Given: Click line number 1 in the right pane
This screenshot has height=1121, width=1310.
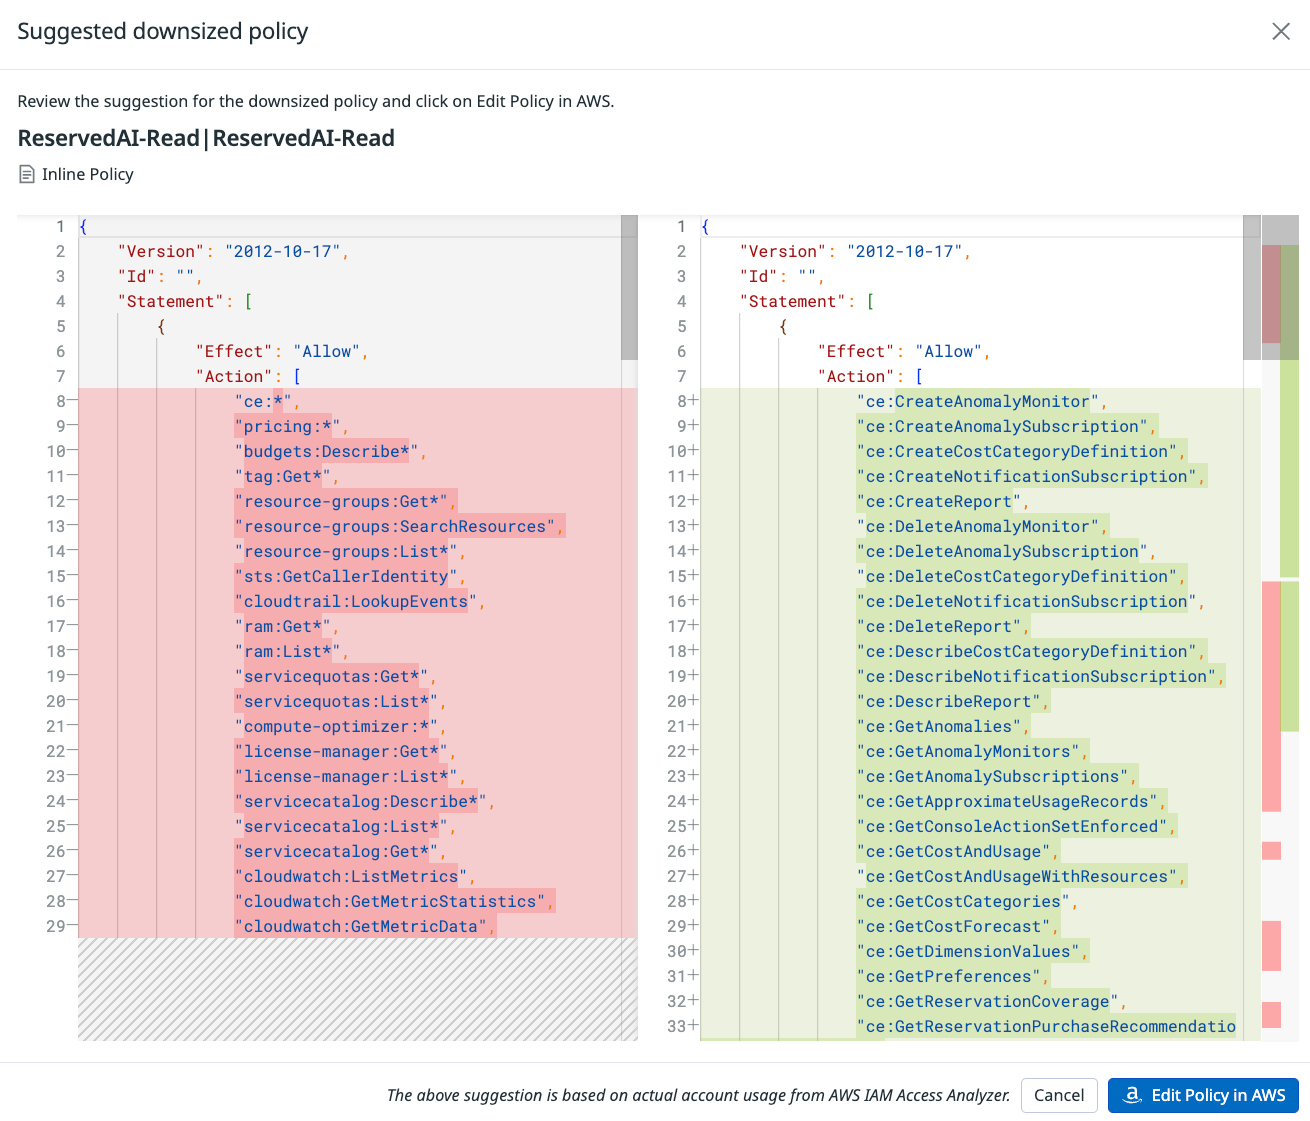Looking at the screenshot, I should coord(681,226).
